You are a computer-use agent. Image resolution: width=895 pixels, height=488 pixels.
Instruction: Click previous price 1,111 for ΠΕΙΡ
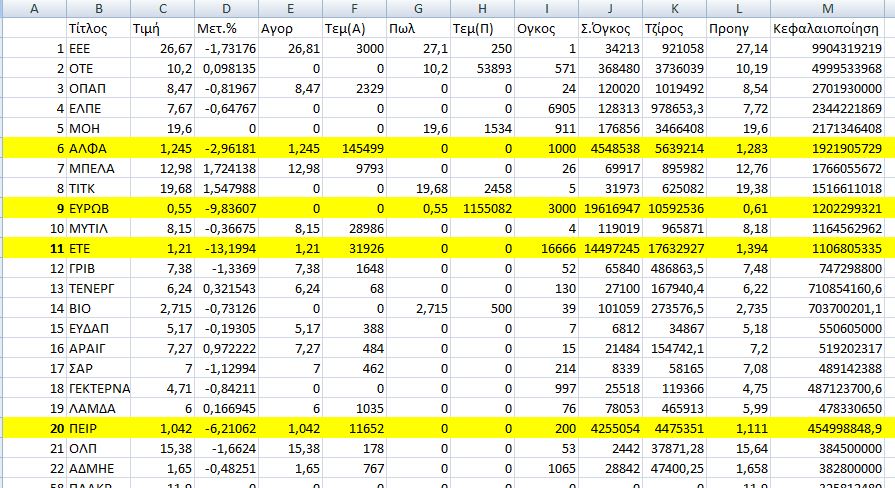pyautogui.click(x=739, y=428)
